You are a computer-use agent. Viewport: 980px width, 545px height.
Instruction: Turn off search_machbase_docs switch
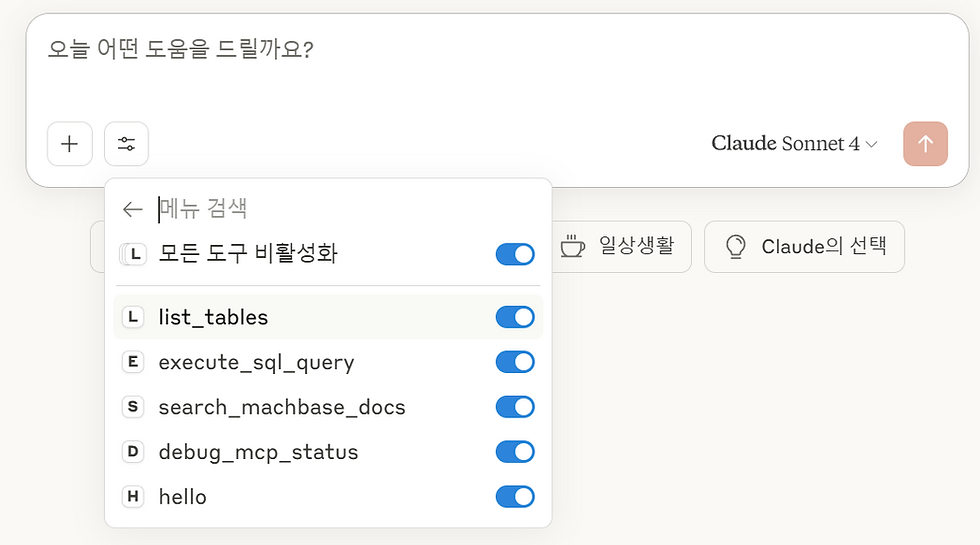(515, 407)
